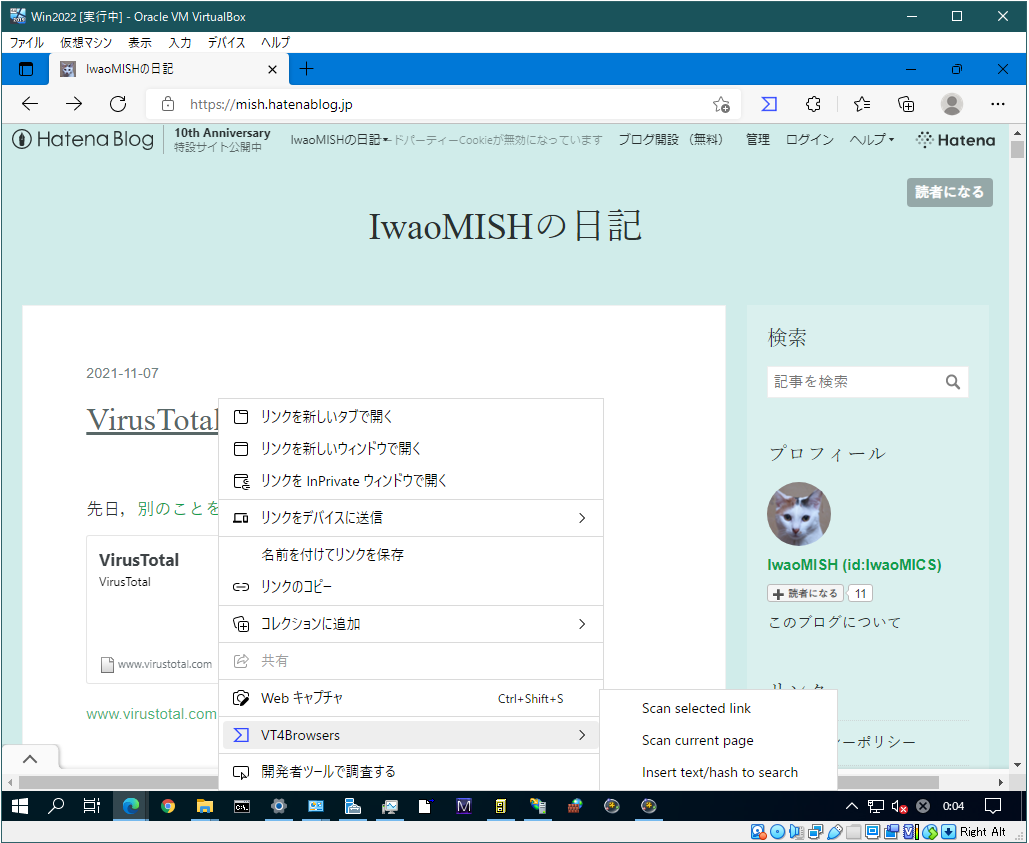Expand リンクをデバイスに送信 submenu
Viewport: 1029px width, 843px height.
pyautogui.click(x=411, y=518)
